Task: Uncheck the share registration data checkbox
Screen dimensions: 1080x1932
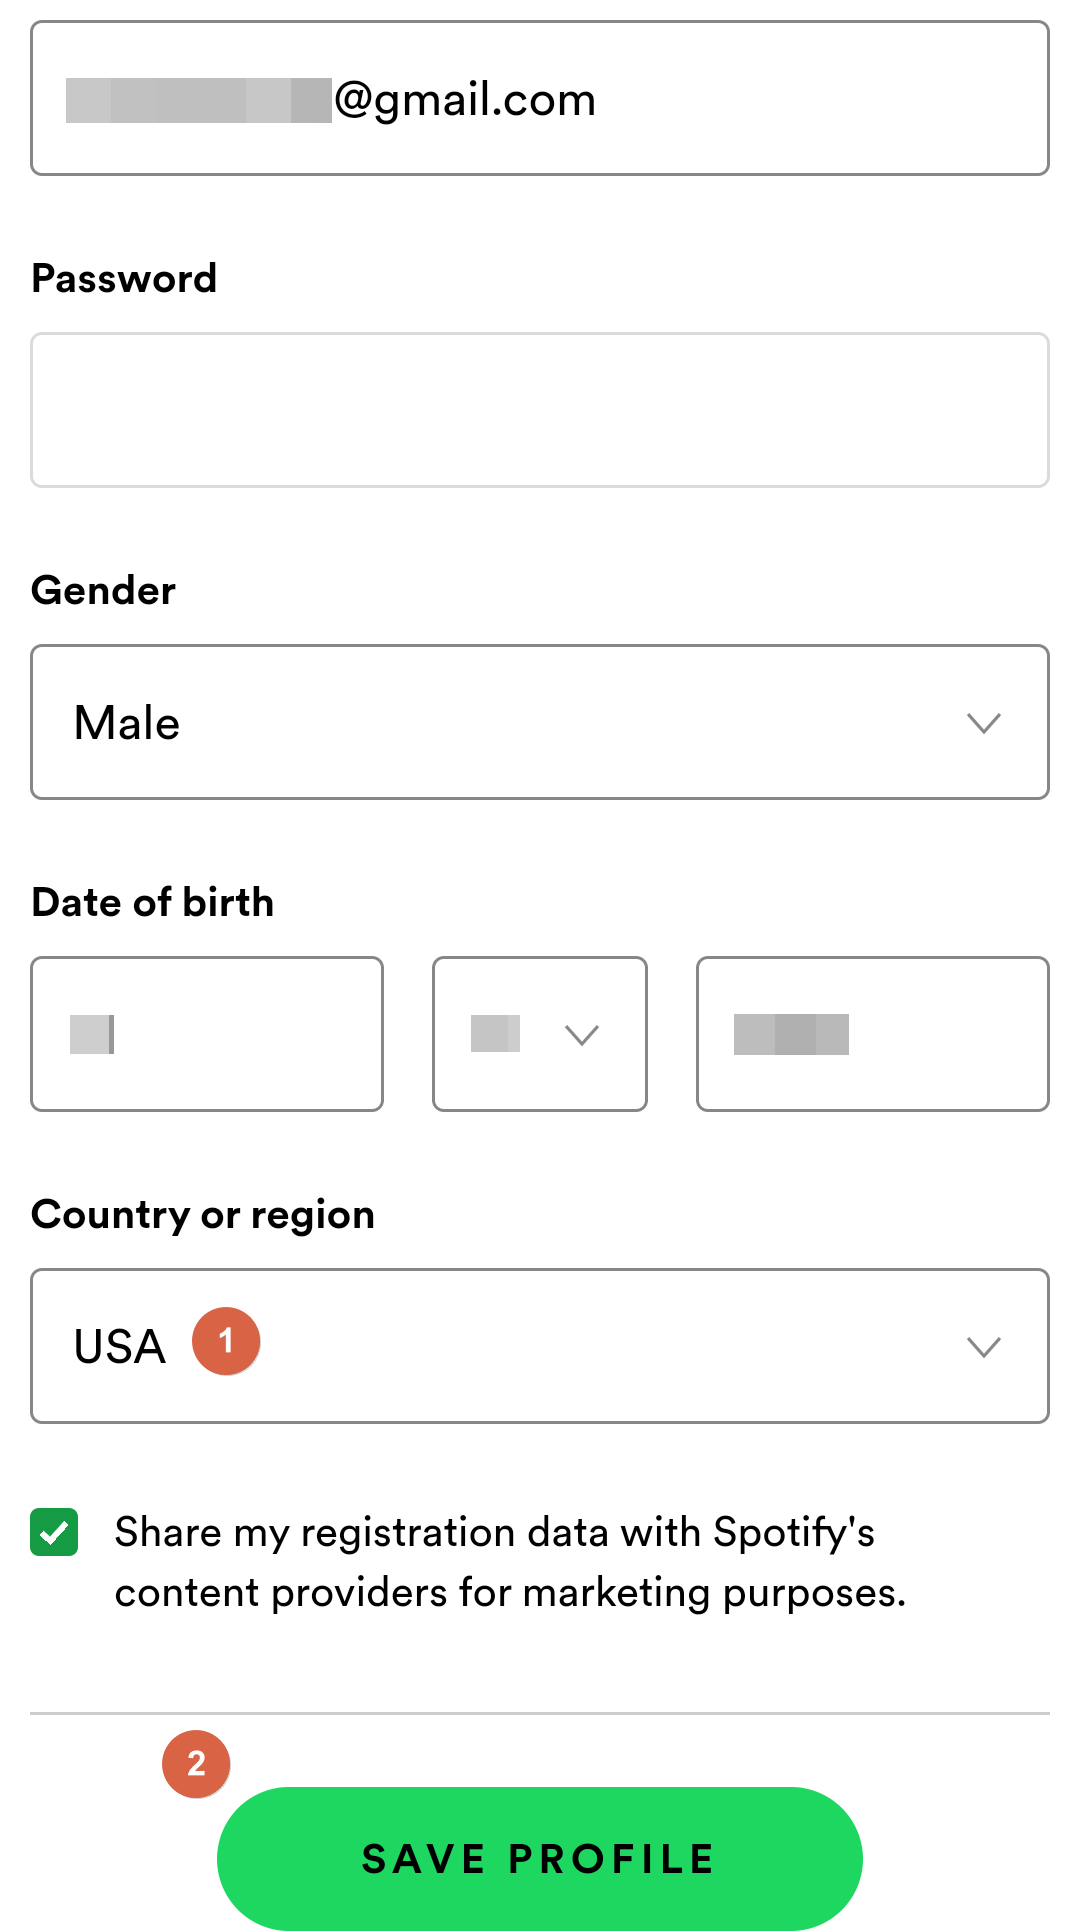Action: [54, 1532]
